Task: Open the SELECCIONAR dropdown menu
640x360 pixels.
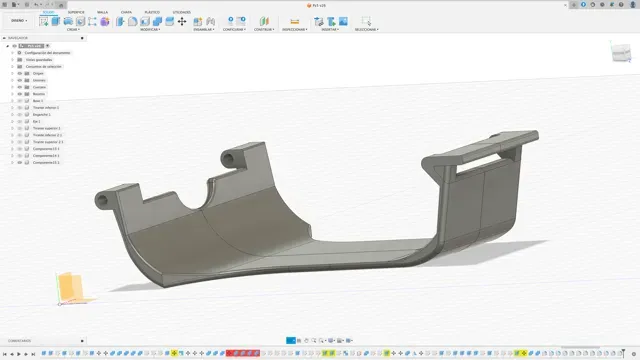Action: [367, 29]
